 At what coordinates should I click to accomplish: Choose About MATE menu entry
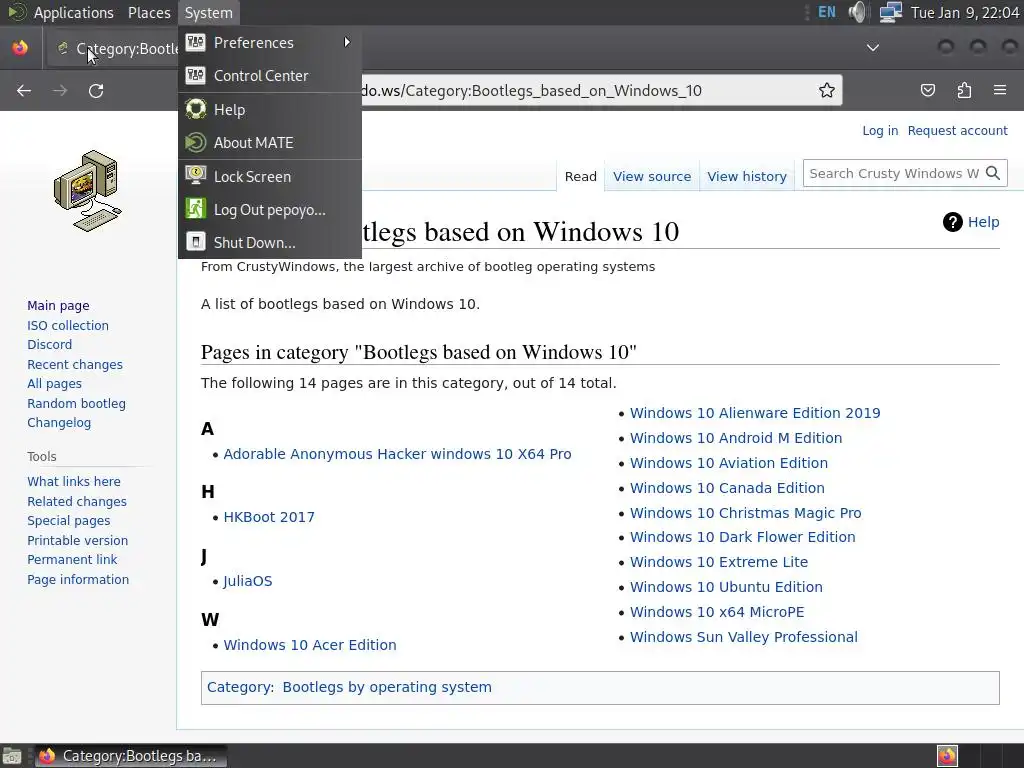[270, 142]
